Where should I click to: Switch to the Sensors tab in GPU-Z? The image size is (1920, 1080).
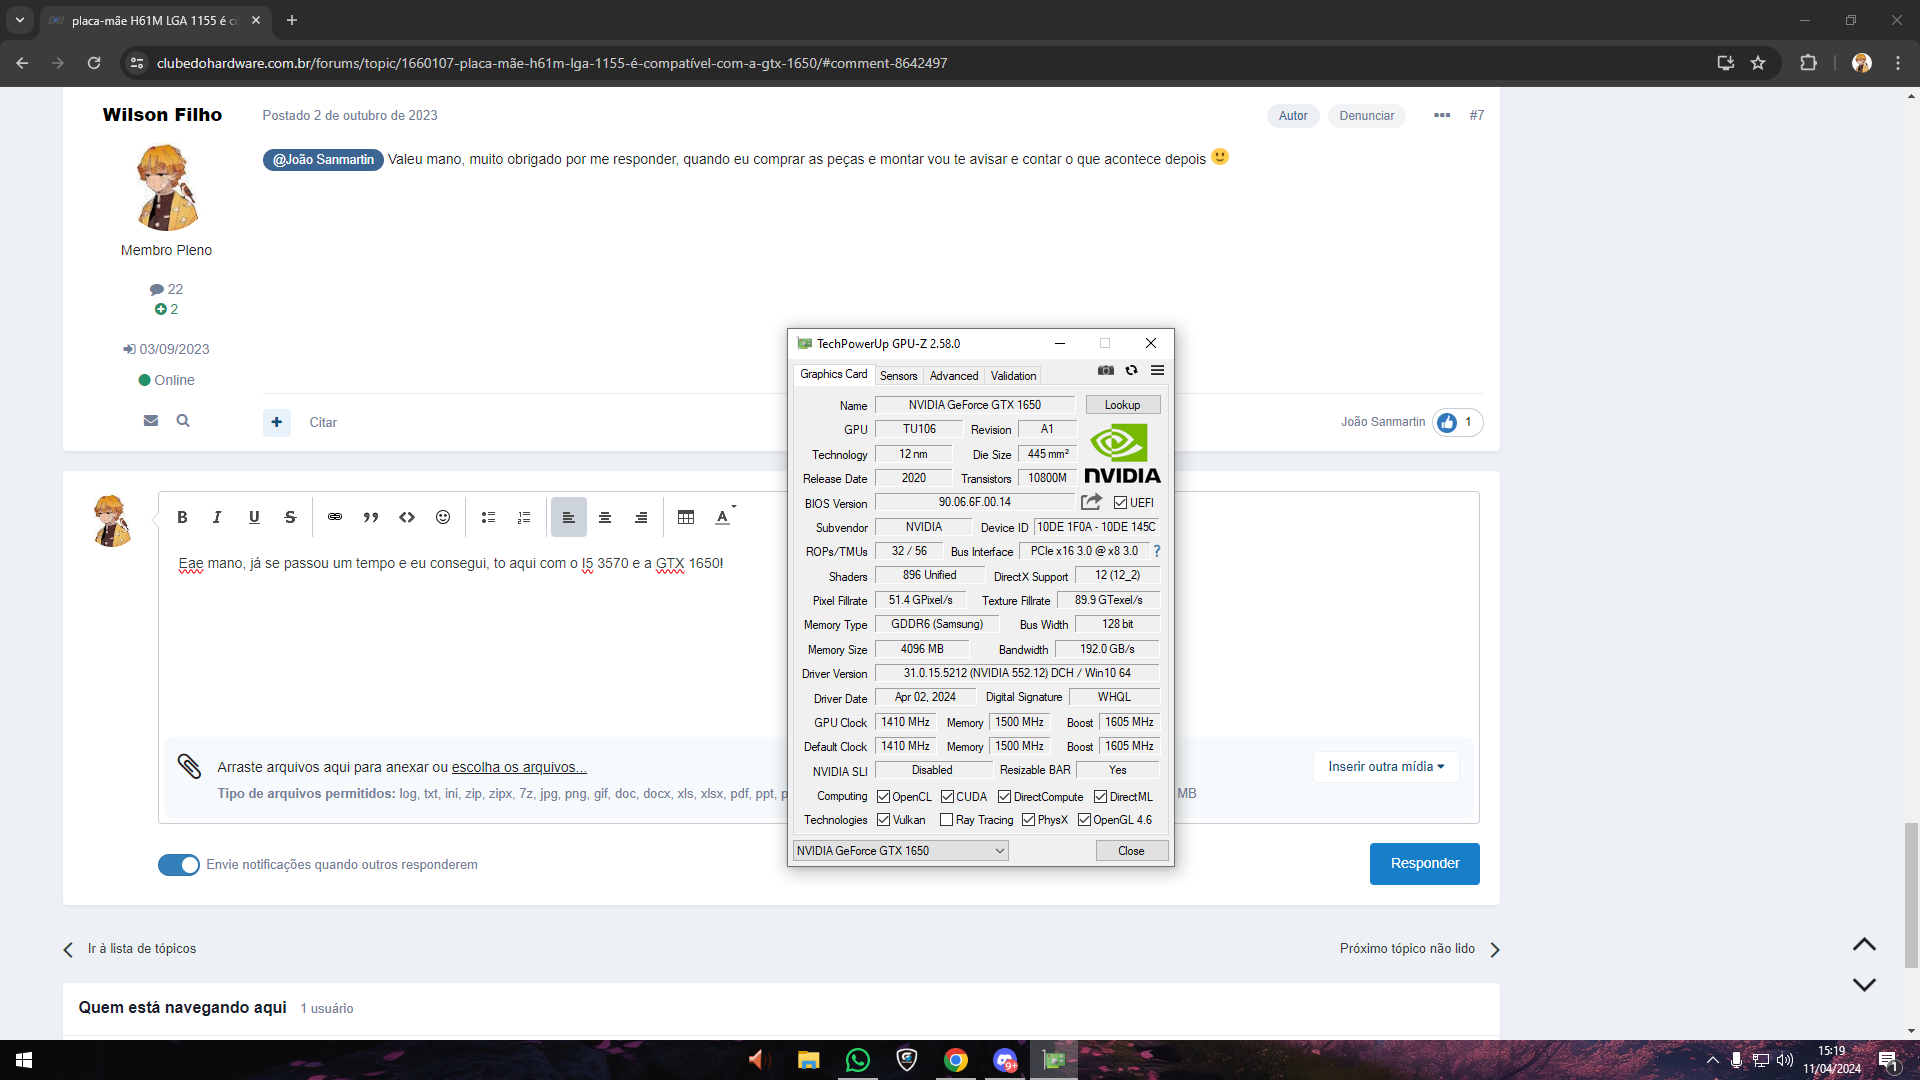[898, 376]
